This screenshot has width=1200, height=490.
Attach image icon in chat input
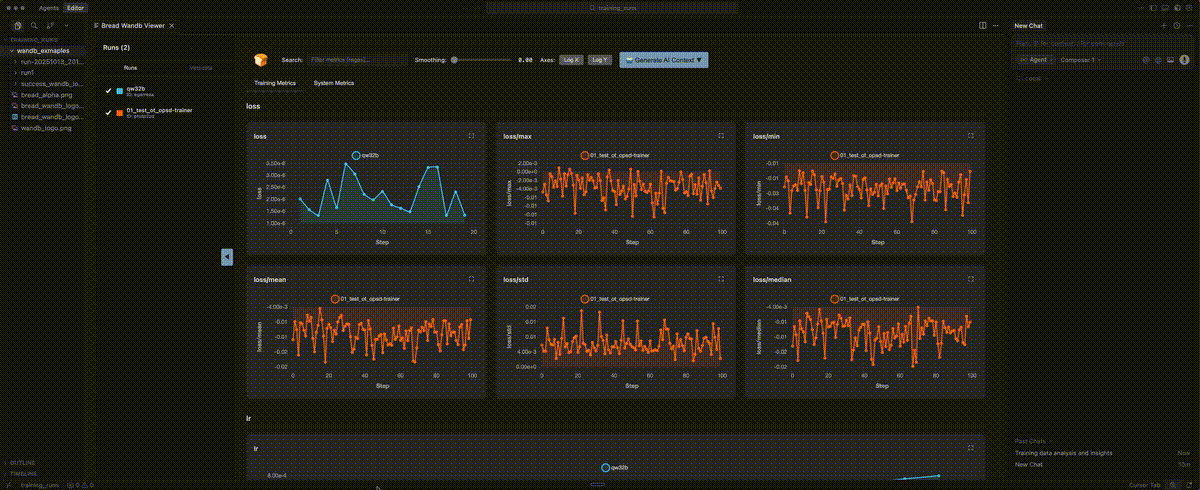pos(1170,60)
